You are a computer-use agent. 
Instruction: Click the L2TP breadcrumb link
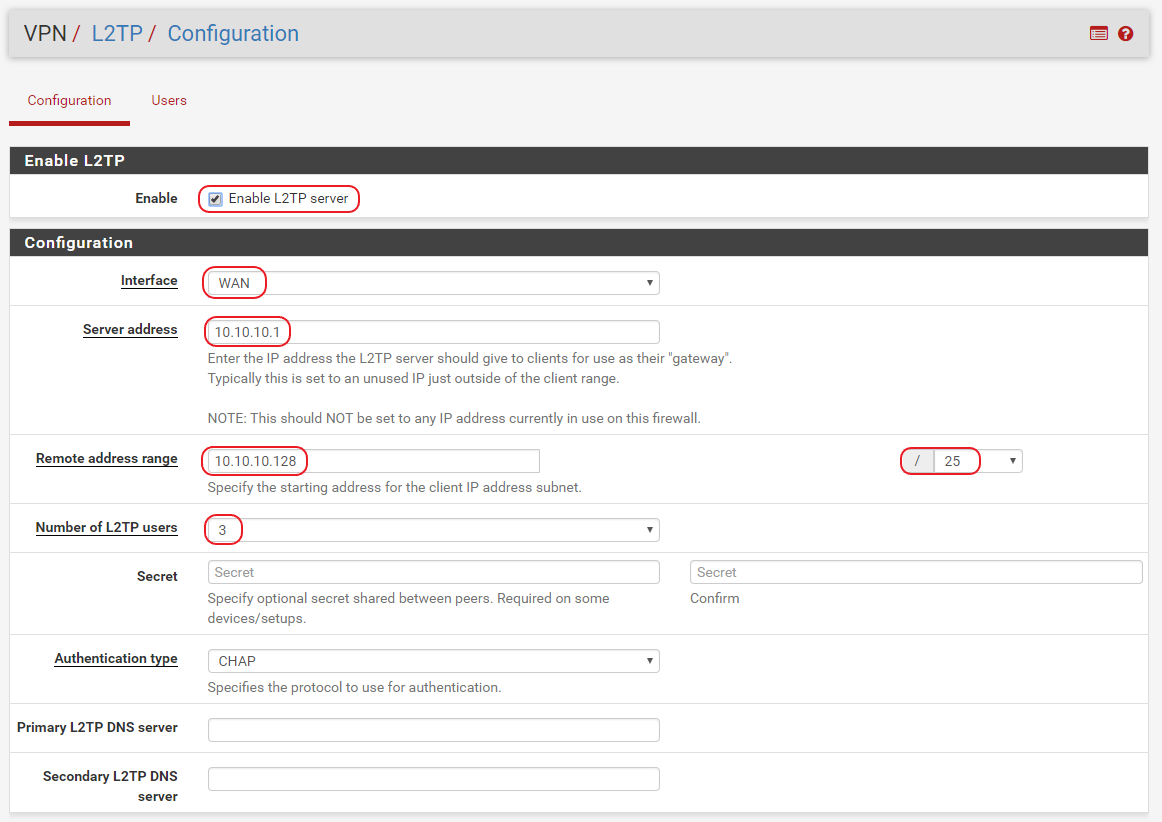tap(117, 33)
